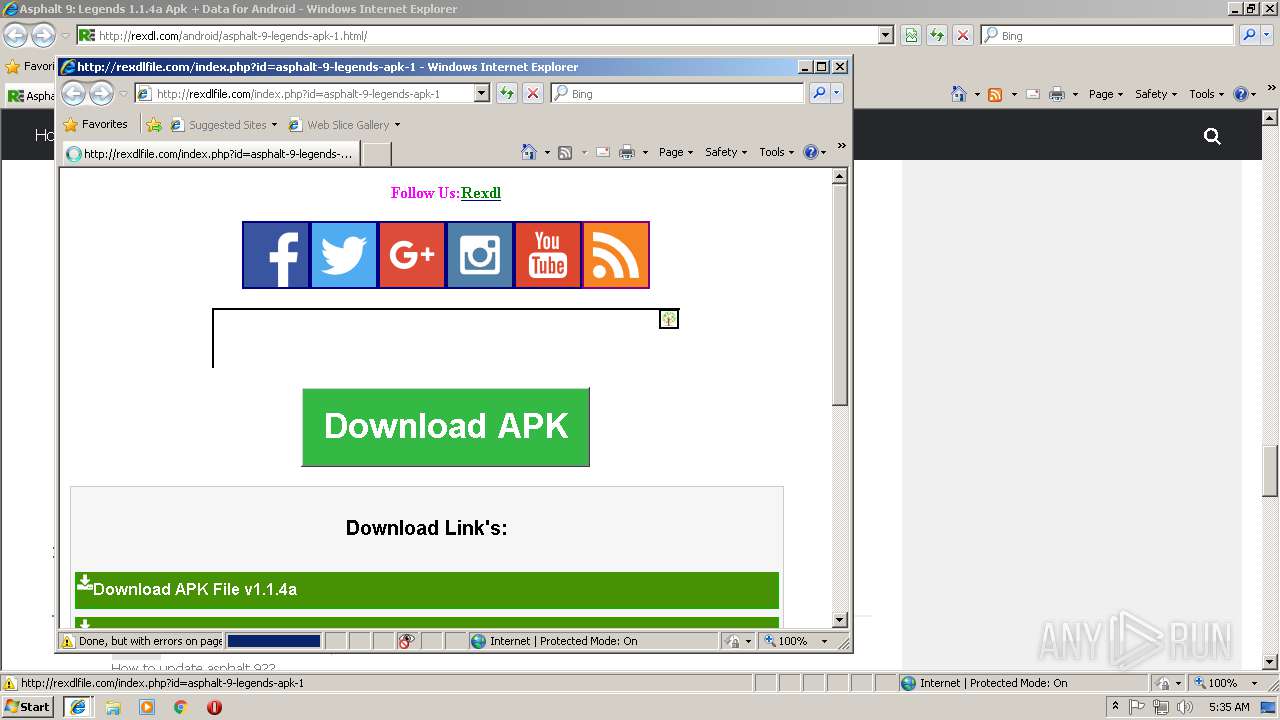This screenshot has width=1280, height=720.
Task: Open the Instagram social icon
Action: click(480, 255)
